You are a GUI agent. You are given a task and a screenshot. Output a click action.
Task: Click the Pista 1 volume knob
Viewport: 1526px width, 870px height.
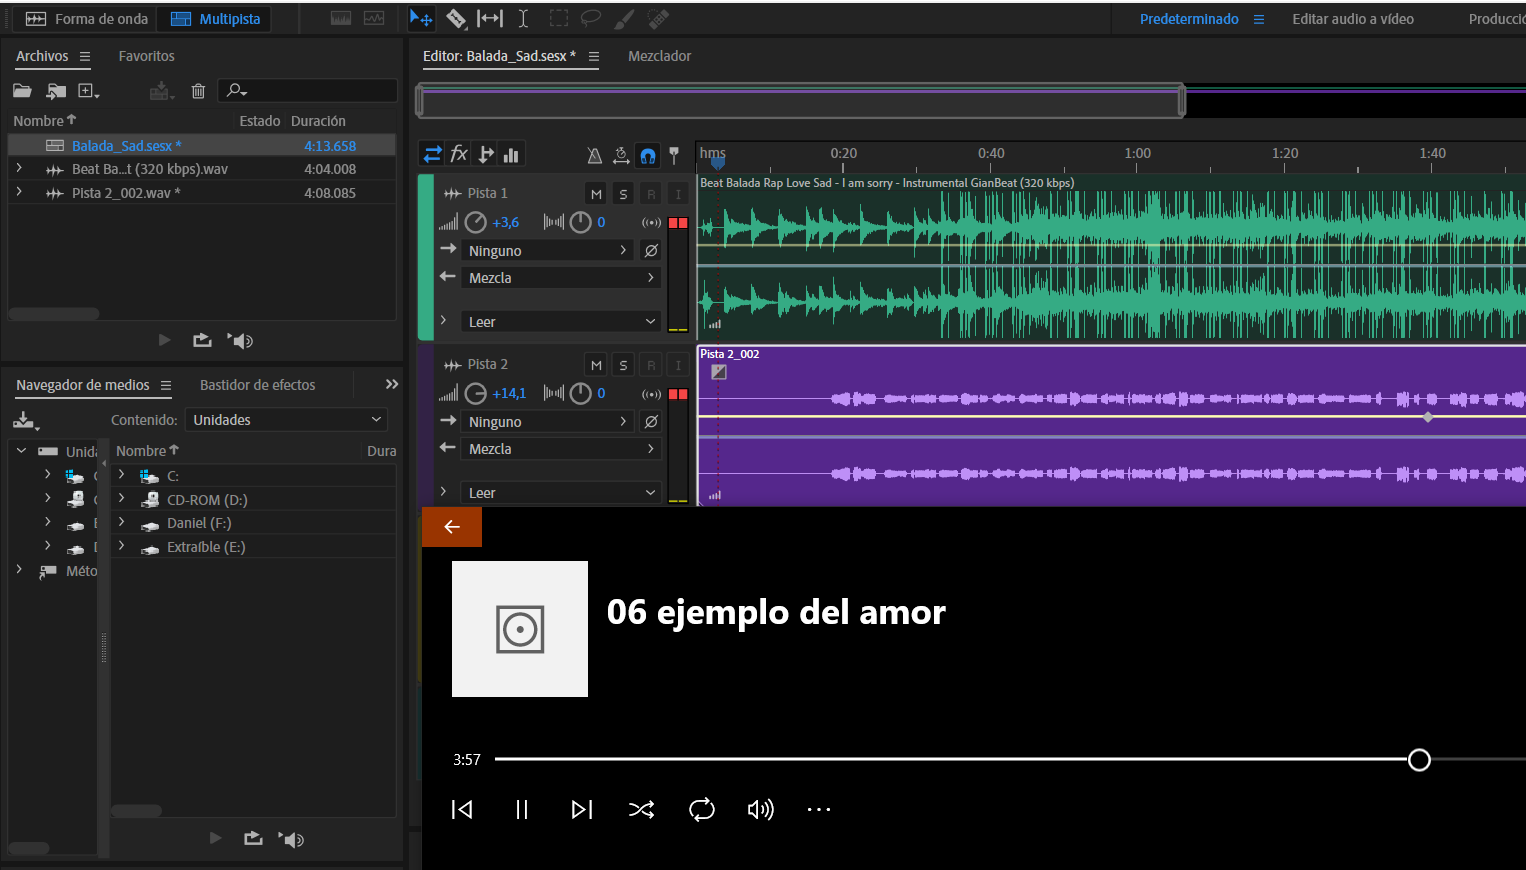476,223
